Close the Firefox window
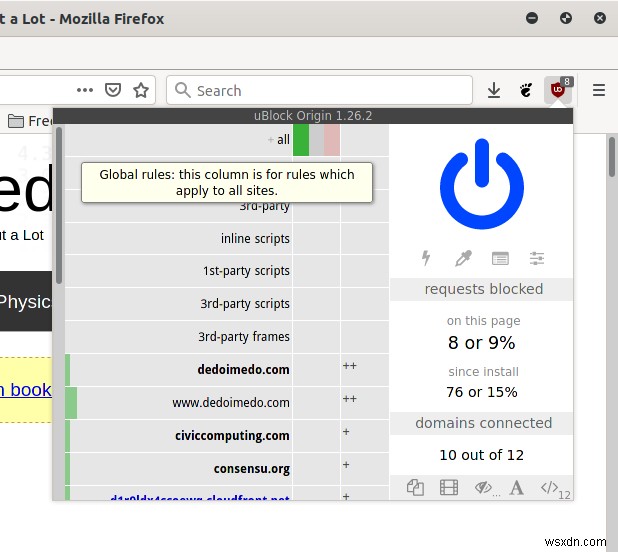This screenshot has height=552, width=618. tap(599, 18)
